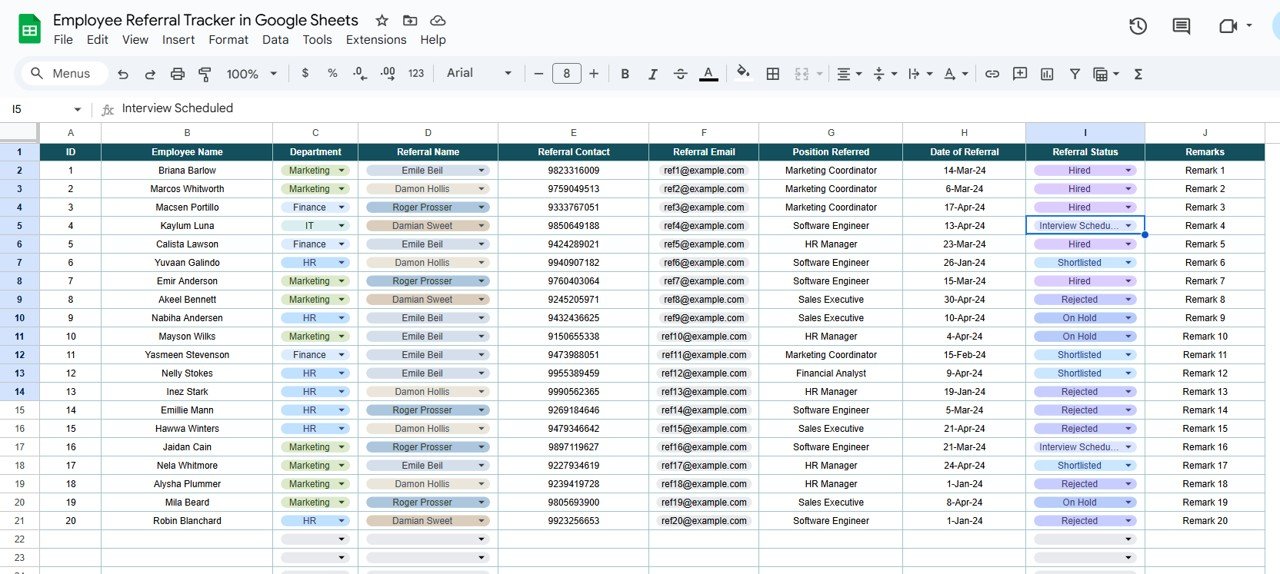
Task: Expand the 100% zoom dropdown
Action: coord(250,74)
